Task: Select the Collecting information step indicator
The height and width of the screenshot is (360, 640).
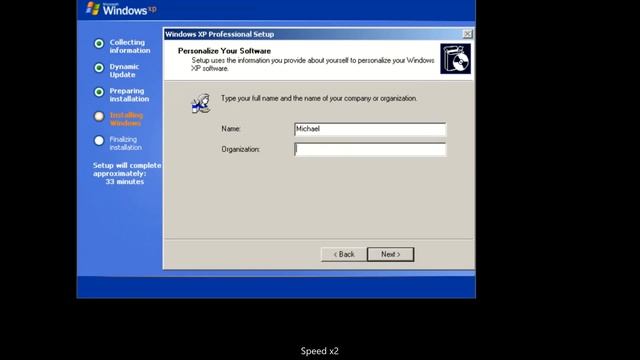Action: pyautogui.click(x=99, y=43)
